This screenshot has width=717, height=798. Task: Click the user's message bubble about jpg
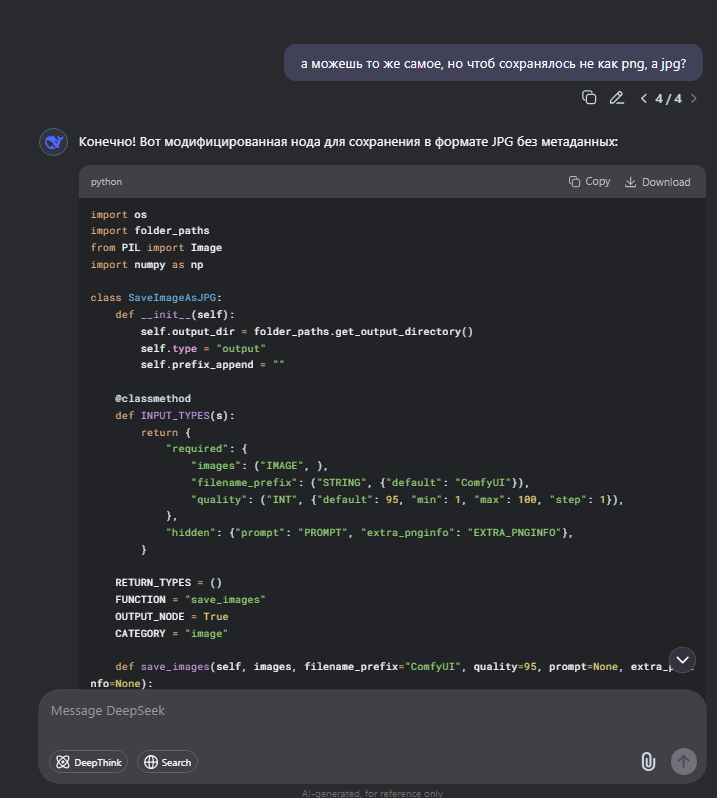pyautogui.click(x=493, y=63)
